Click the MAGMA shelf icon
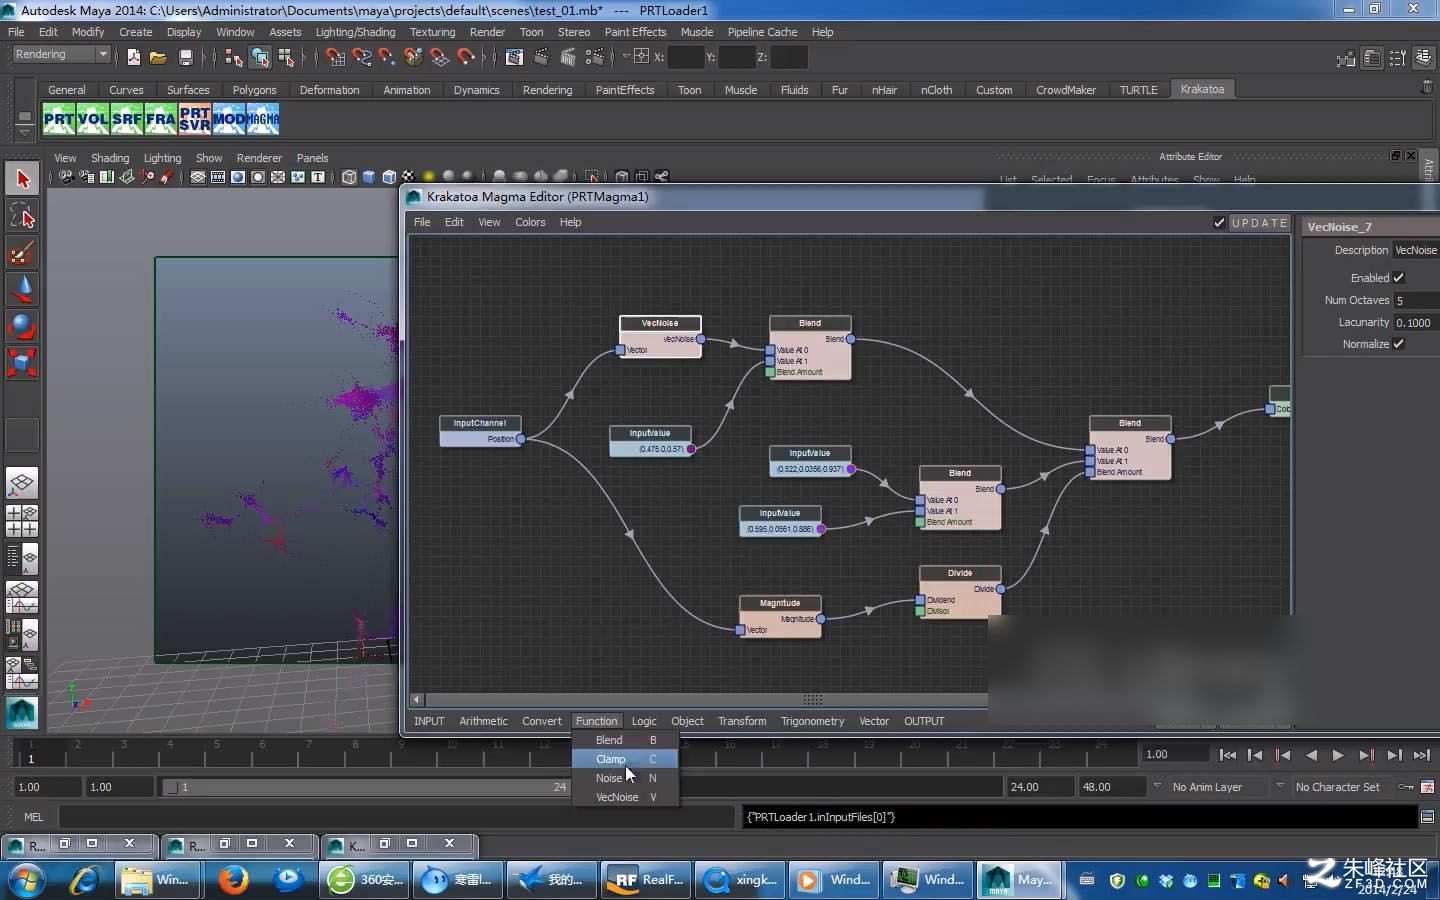This screenshot has height=900, width=1440. coord(263,120)
